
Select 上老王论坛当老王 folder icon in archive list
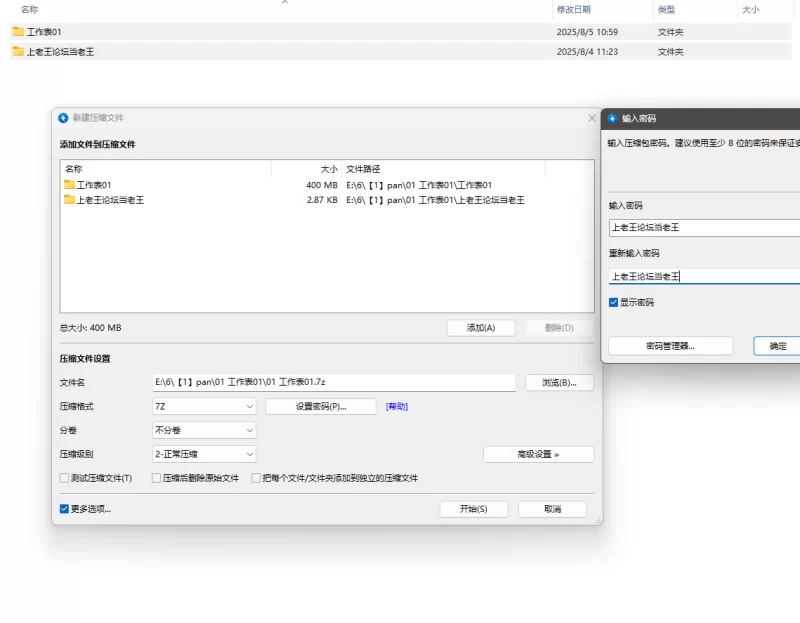70,200
